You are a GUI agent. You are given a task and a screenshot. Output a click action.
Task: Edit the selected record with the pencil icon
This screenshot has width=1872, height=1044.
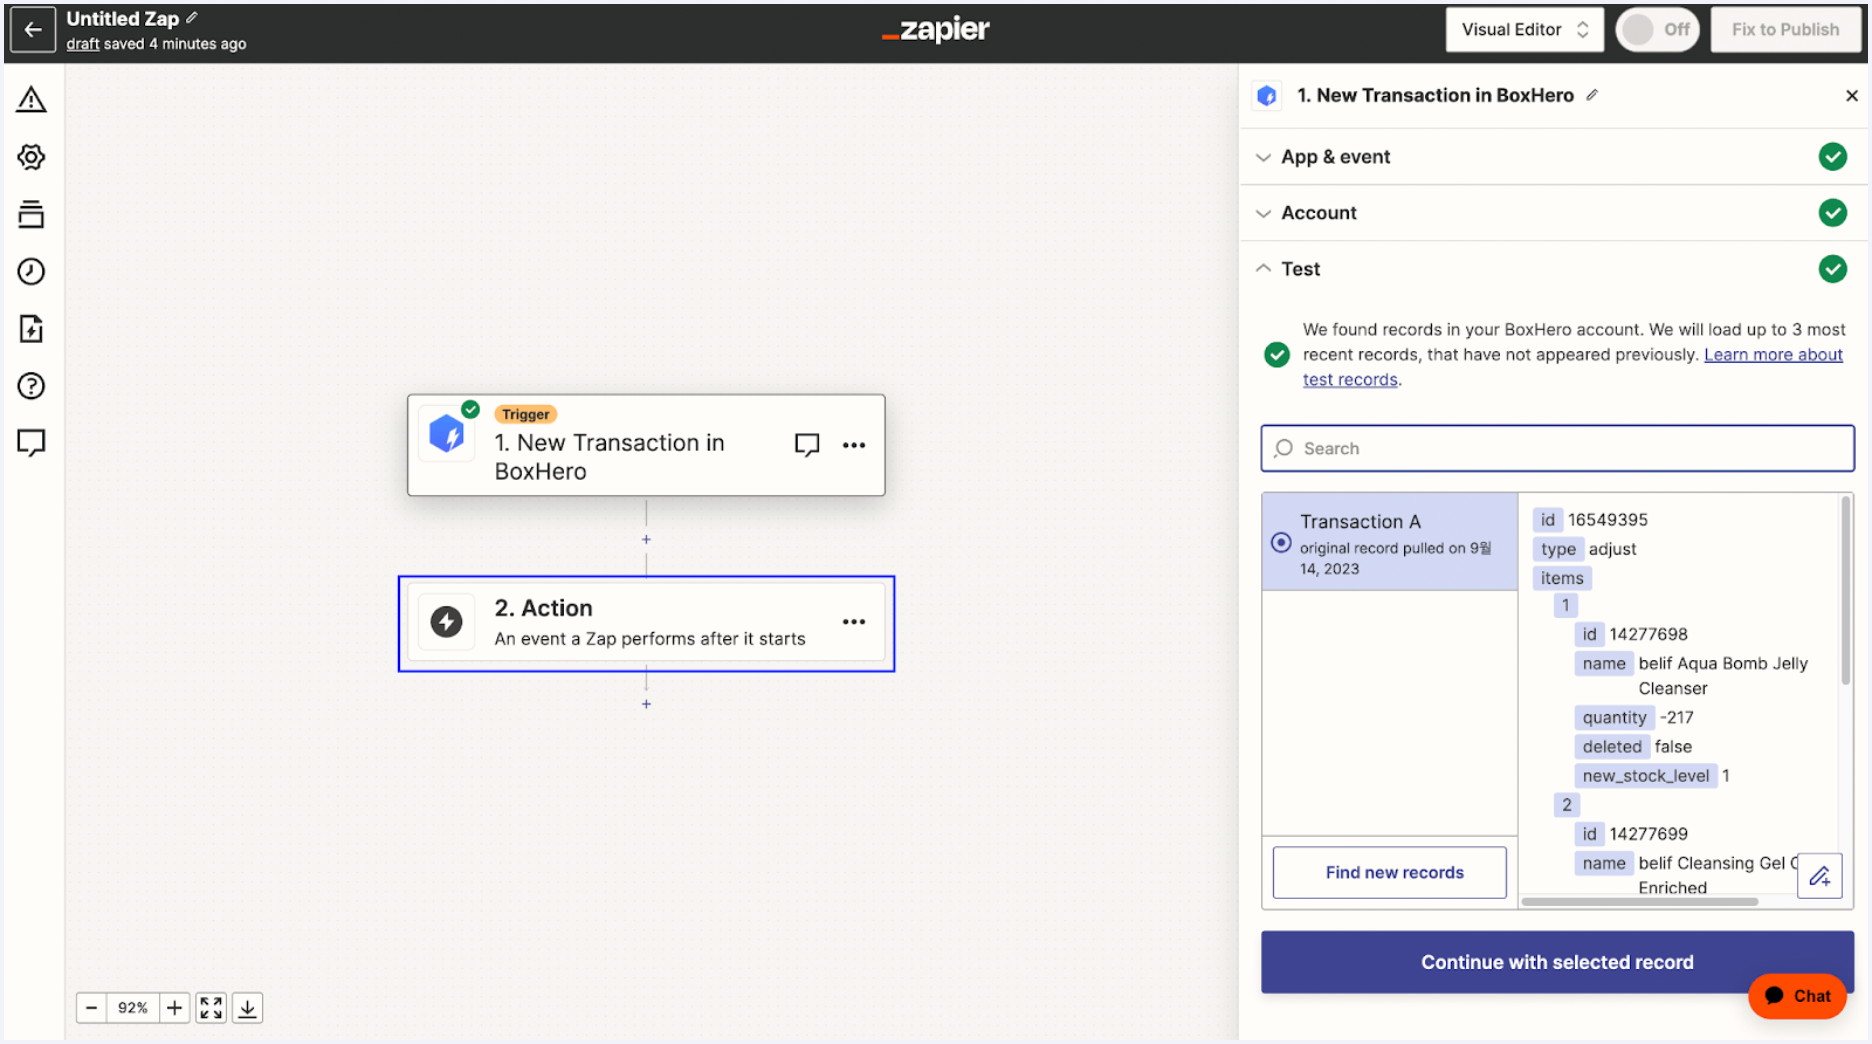coord(1820,876)
